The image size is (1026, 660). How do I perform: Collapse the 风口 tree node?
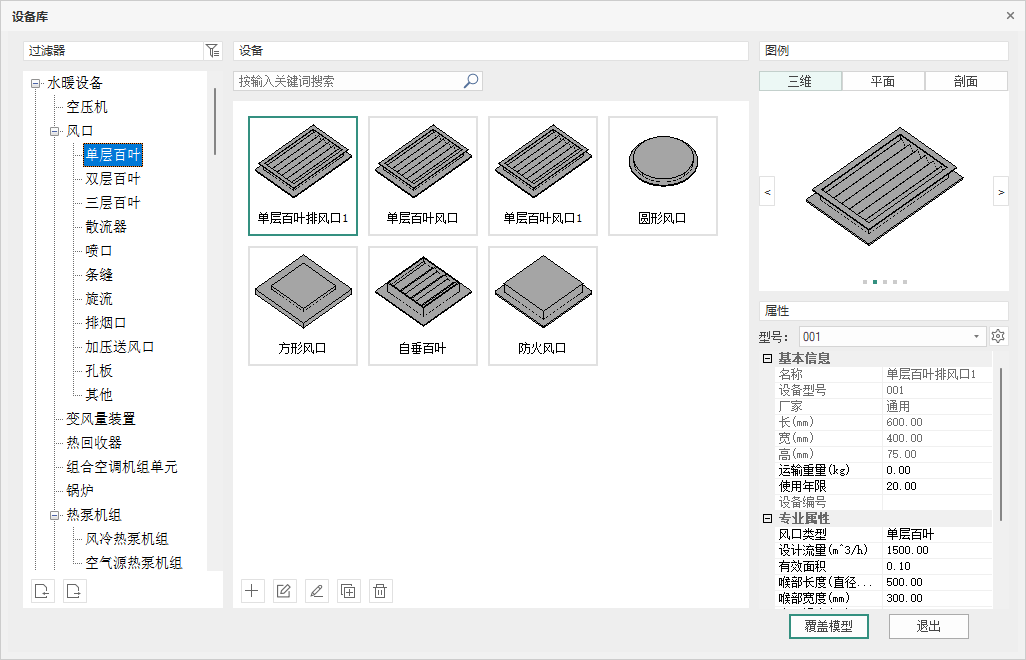click(55, 131)
